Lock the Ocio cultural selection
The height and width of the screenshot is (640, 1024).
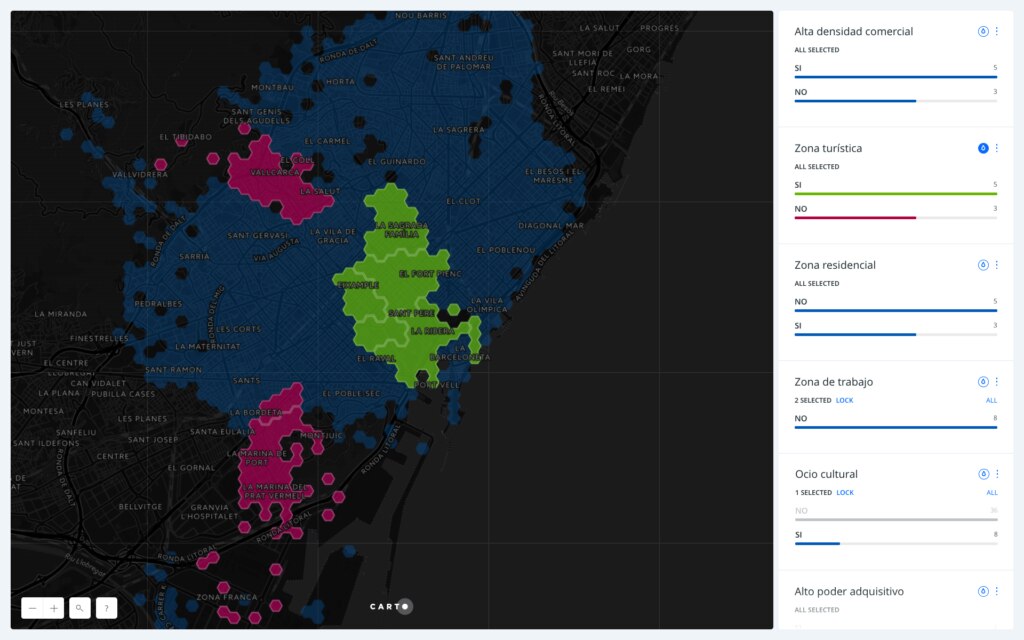845,492
